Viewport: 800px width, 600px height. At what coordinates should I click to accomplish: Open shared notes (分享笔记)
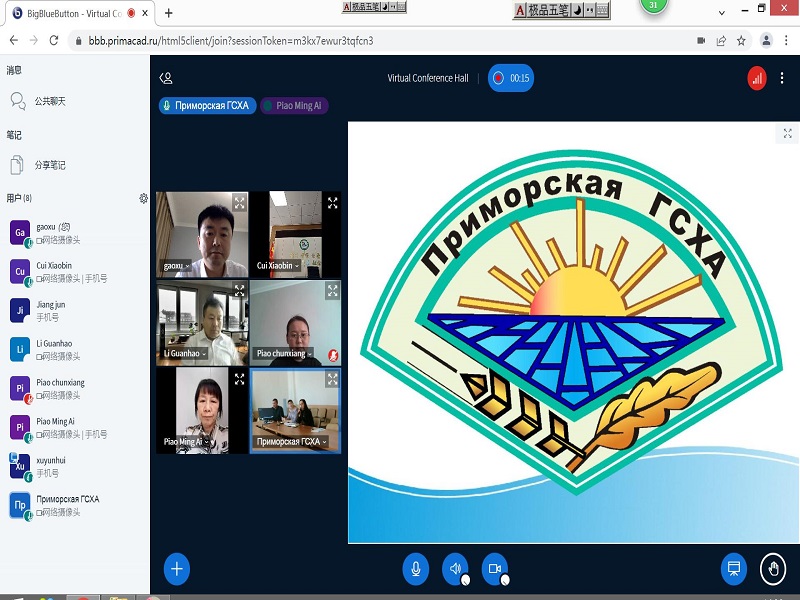pyautogui.click(x=50, y=165)
